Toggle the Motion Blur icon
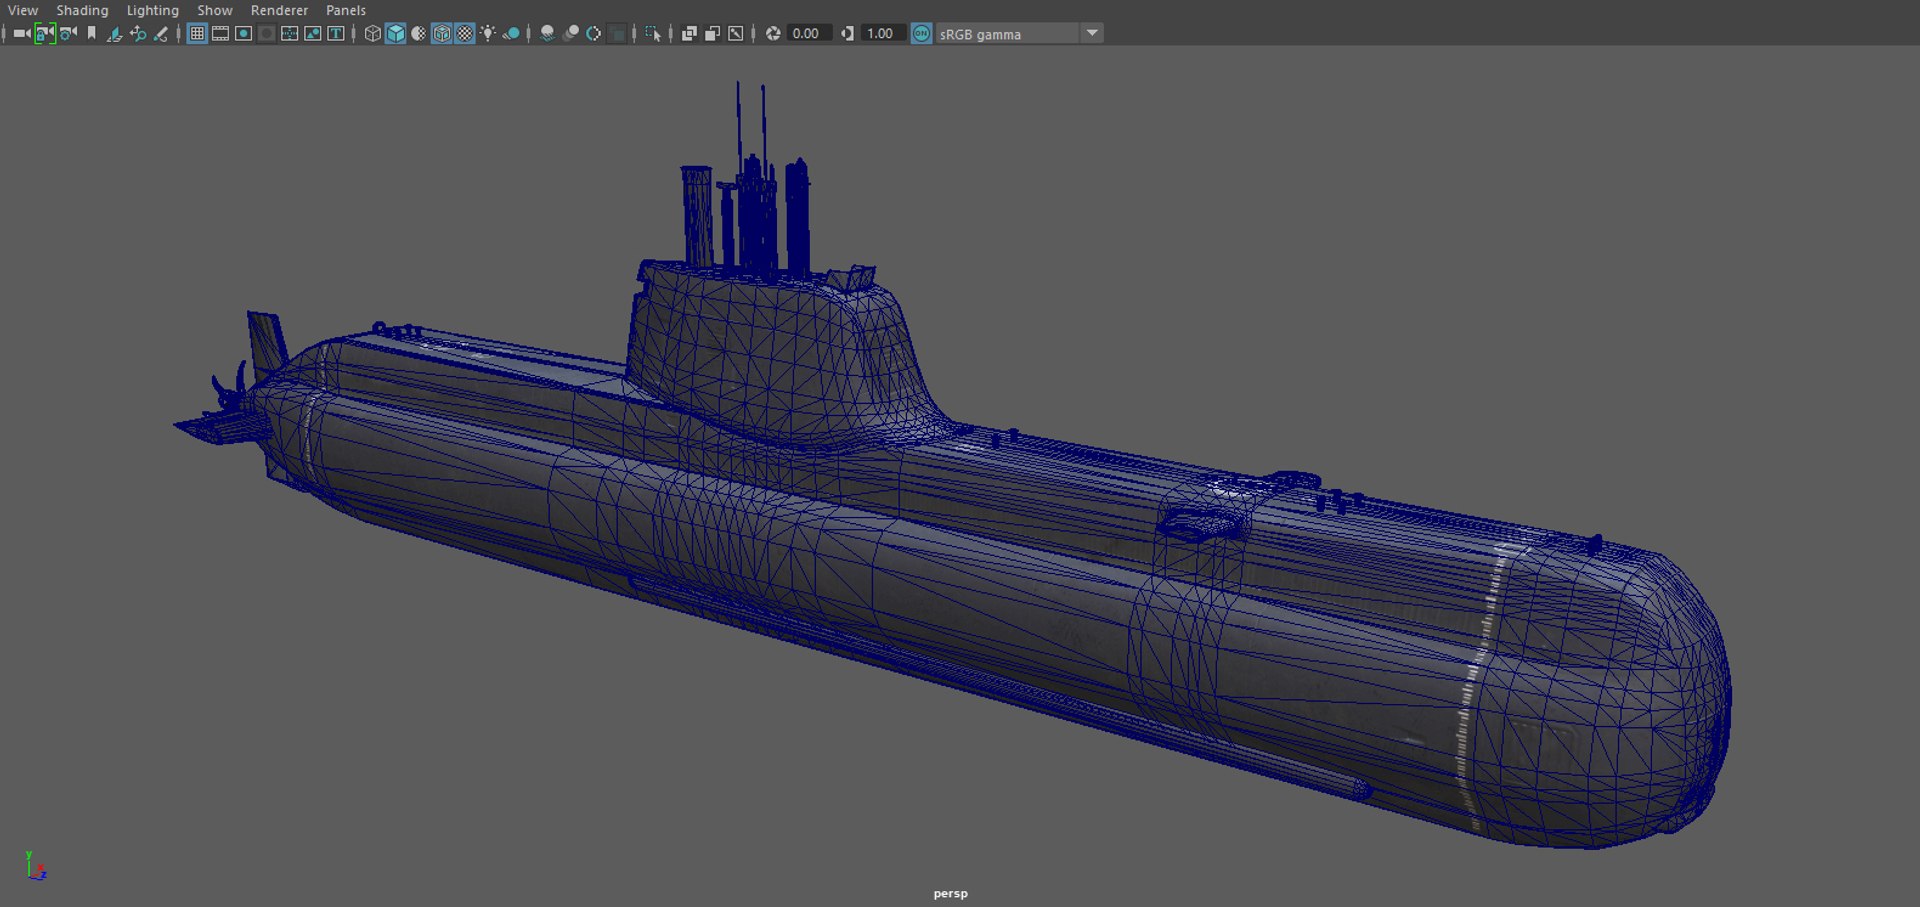The height and width of the screenshot is (907, 1920). coord(571,33)
